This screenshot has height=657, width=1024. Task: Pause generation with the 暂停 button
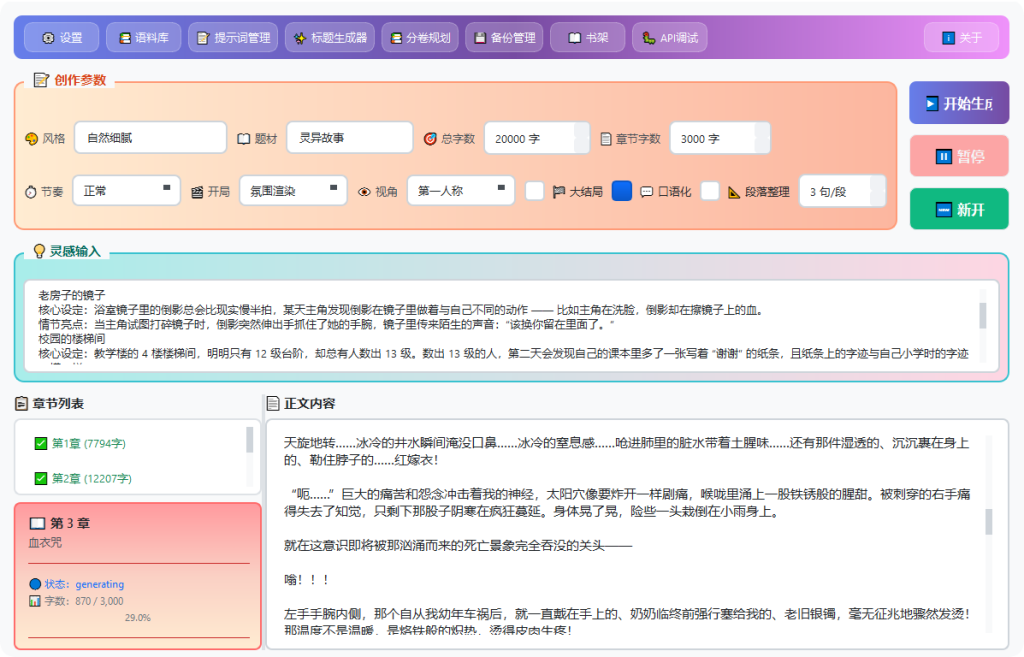pyautogui.click(x=958, y=156)
